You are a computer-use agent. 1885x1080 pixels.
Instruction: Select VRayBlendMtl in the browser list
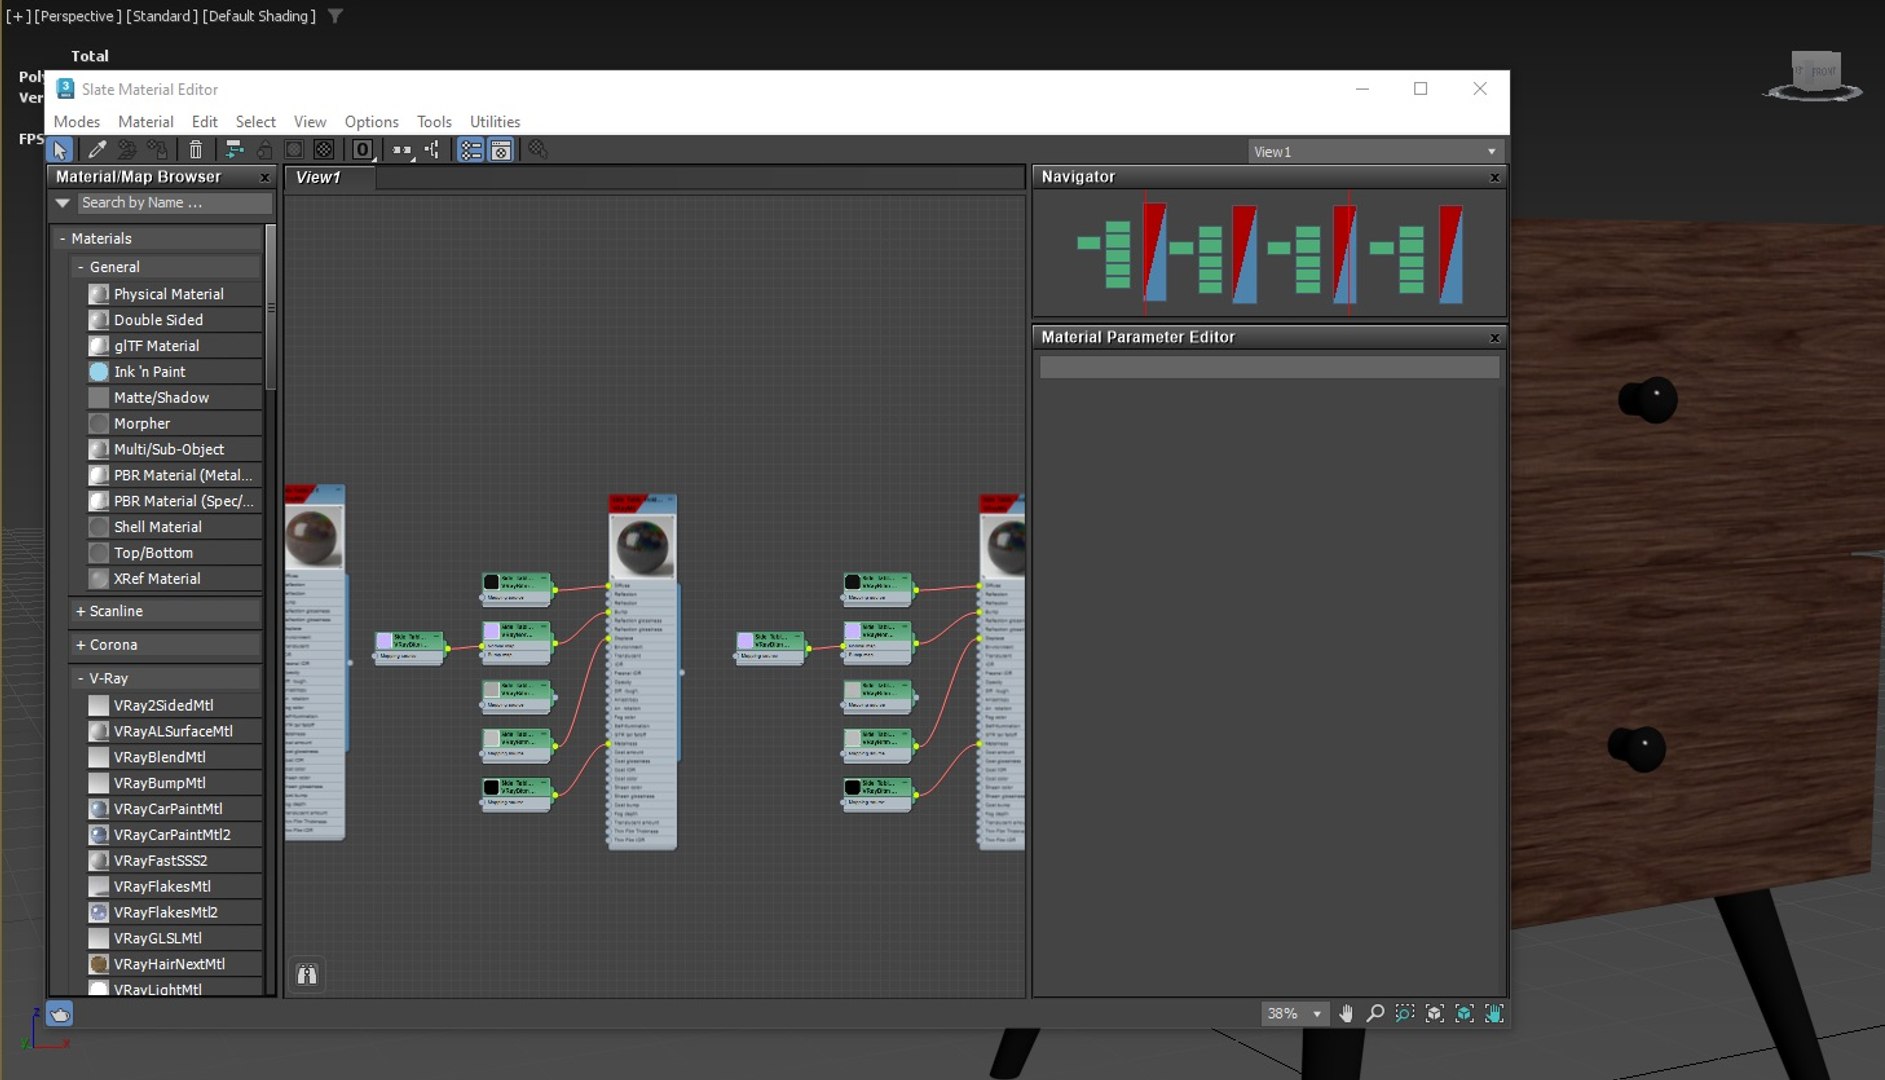click(x=174, y=757)
